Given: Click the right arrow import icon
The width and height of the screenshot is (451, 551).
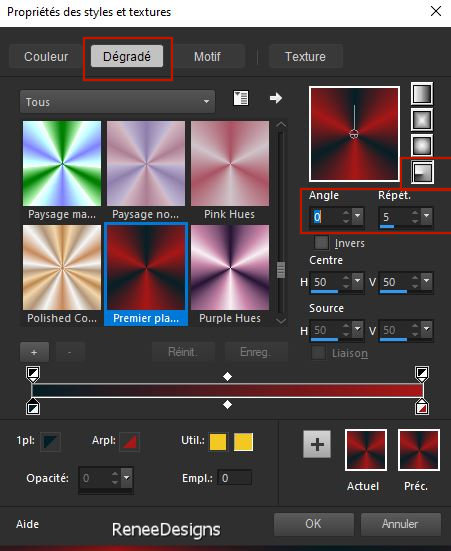Looking at the screenshot, I should pyautogui.click(x=276, y=98).
